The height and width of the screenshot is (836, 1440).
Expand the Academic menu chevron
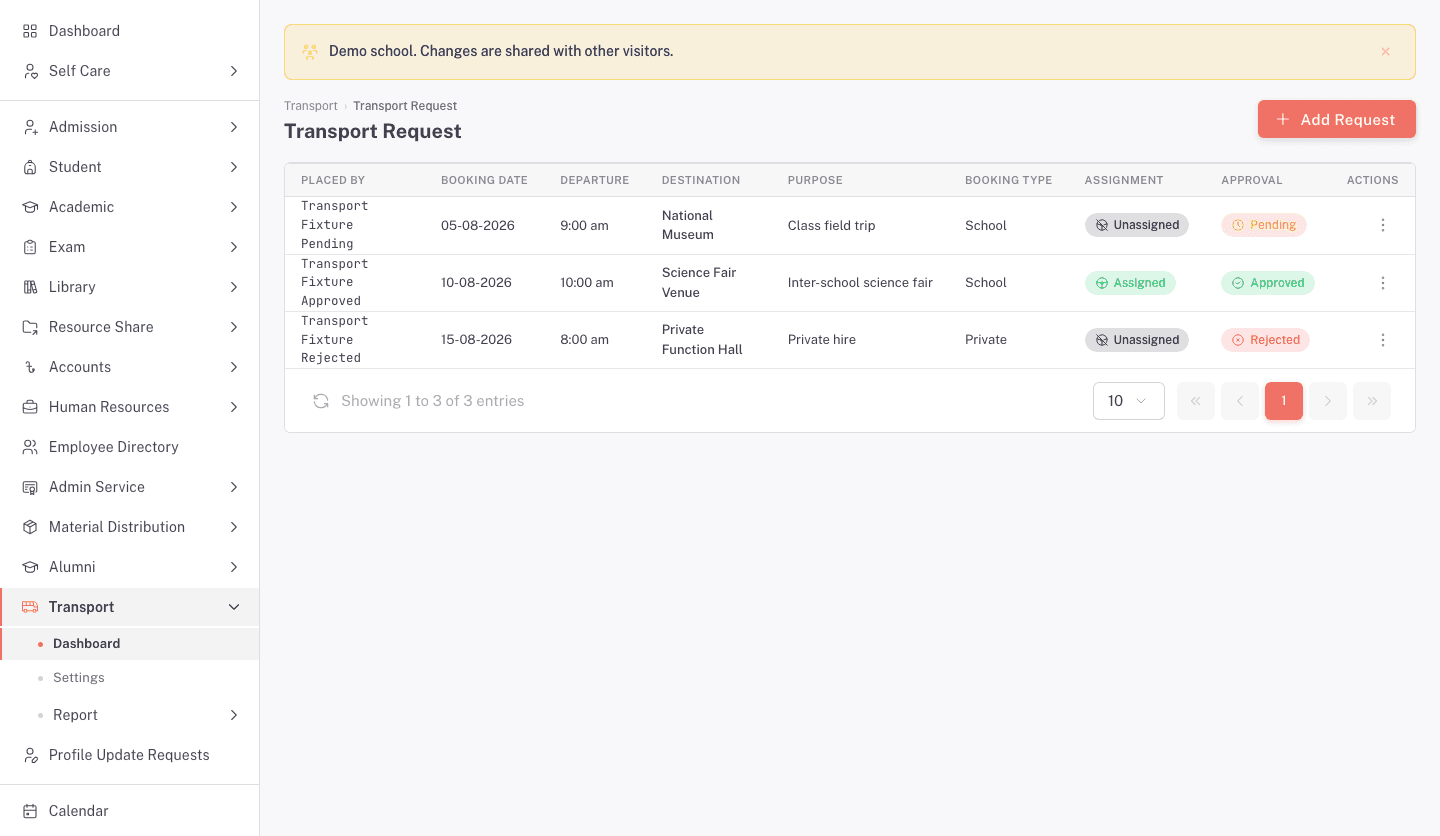coord(234,207)
